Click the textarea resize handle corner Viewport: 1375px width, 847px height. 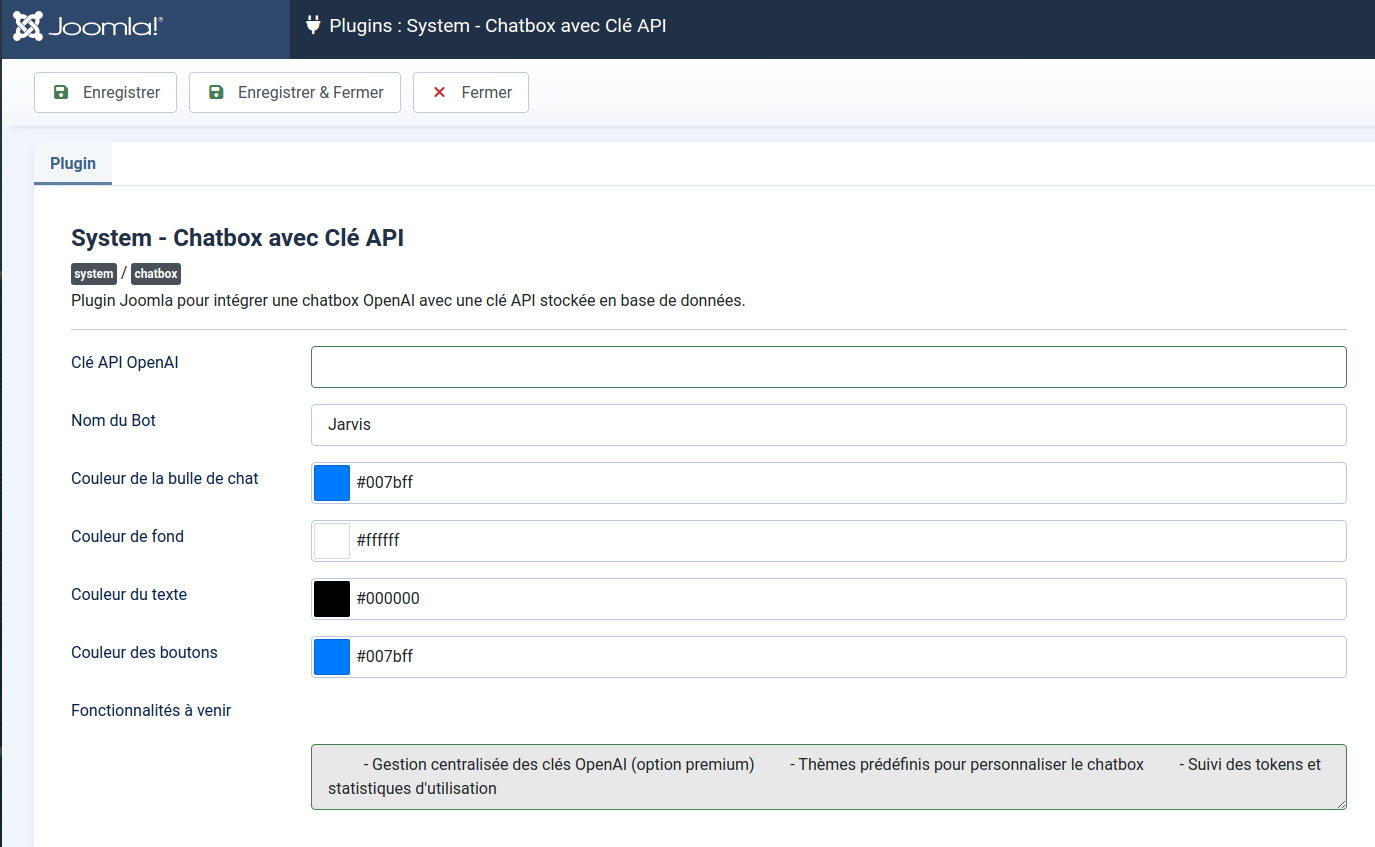click(x=1341, y=804)
